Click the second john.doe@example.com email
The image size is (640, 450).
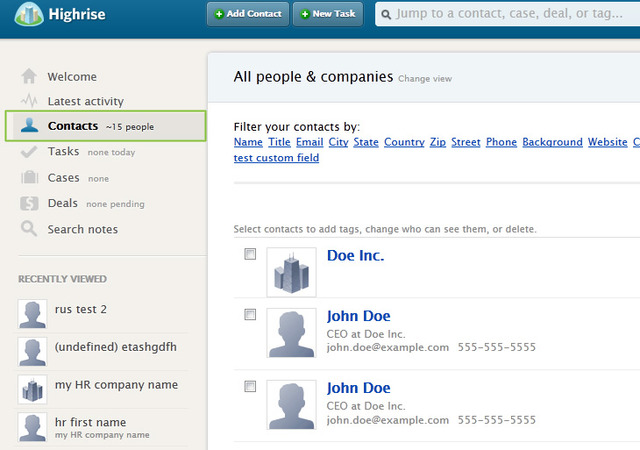[x=387, y=420]
